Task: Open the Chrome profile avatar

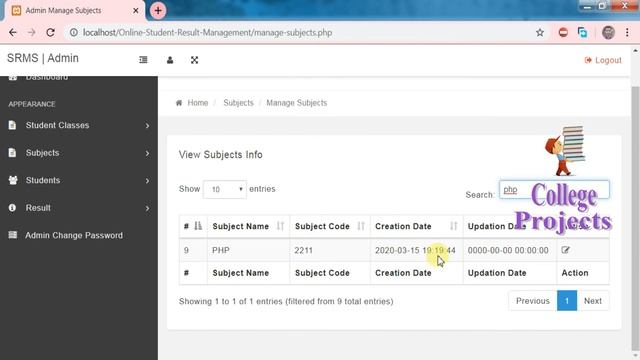Action: pos(608,32)
